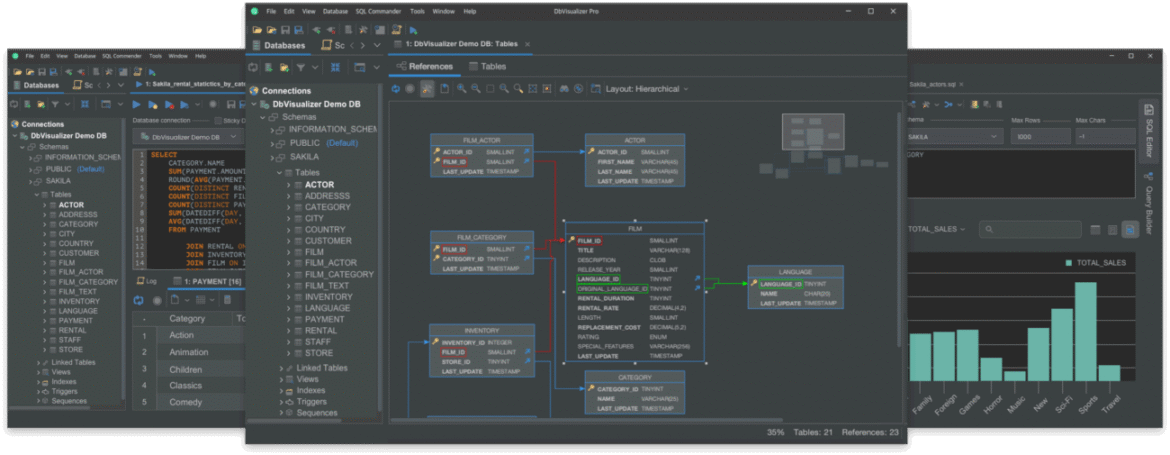Open the Tools menu in front window
Viewport: 1170px width, 455px height.
pos(418,12)
